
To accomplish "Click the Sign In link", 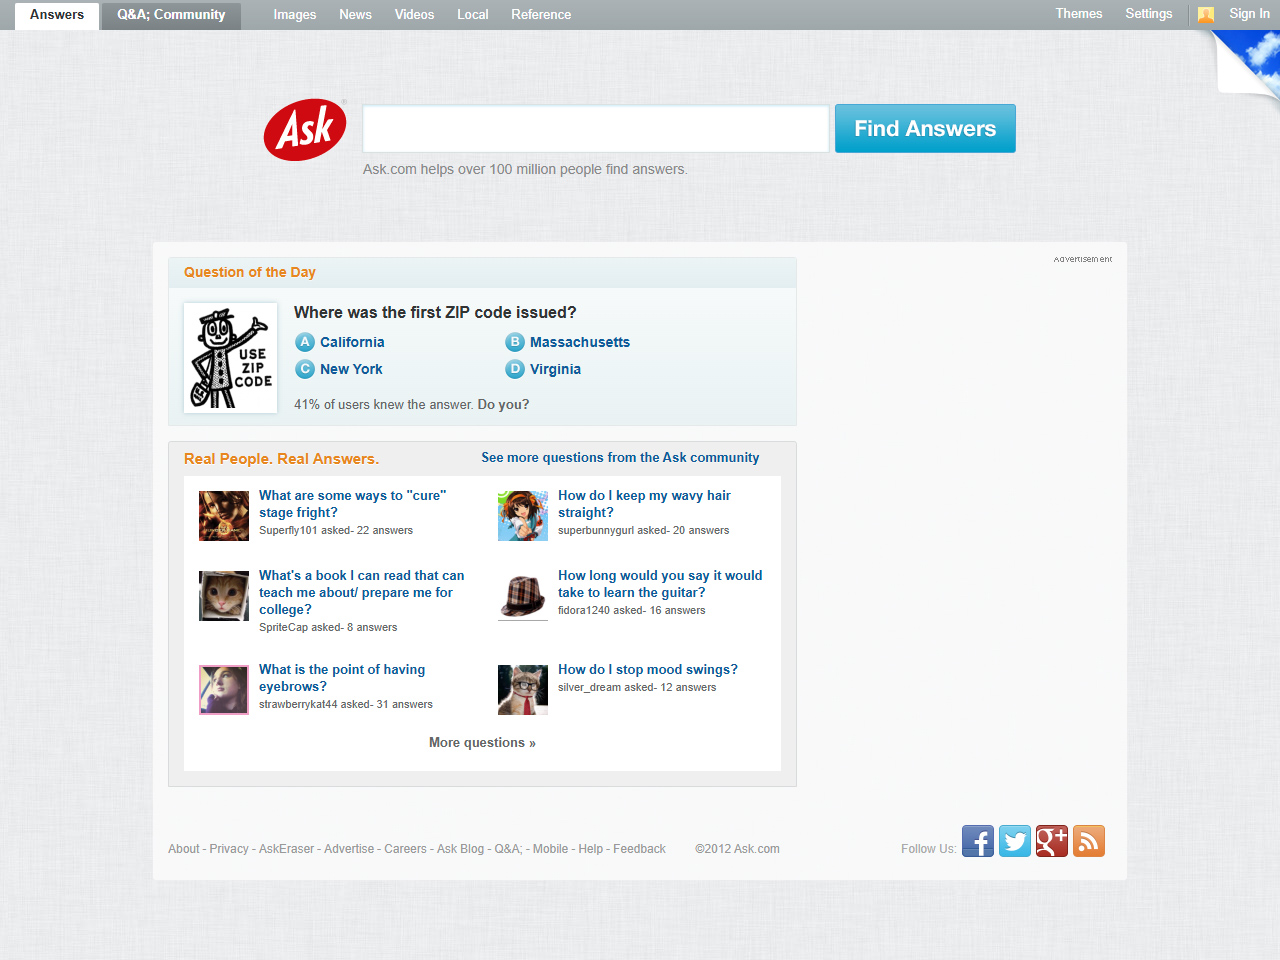I will point(1250,14).
